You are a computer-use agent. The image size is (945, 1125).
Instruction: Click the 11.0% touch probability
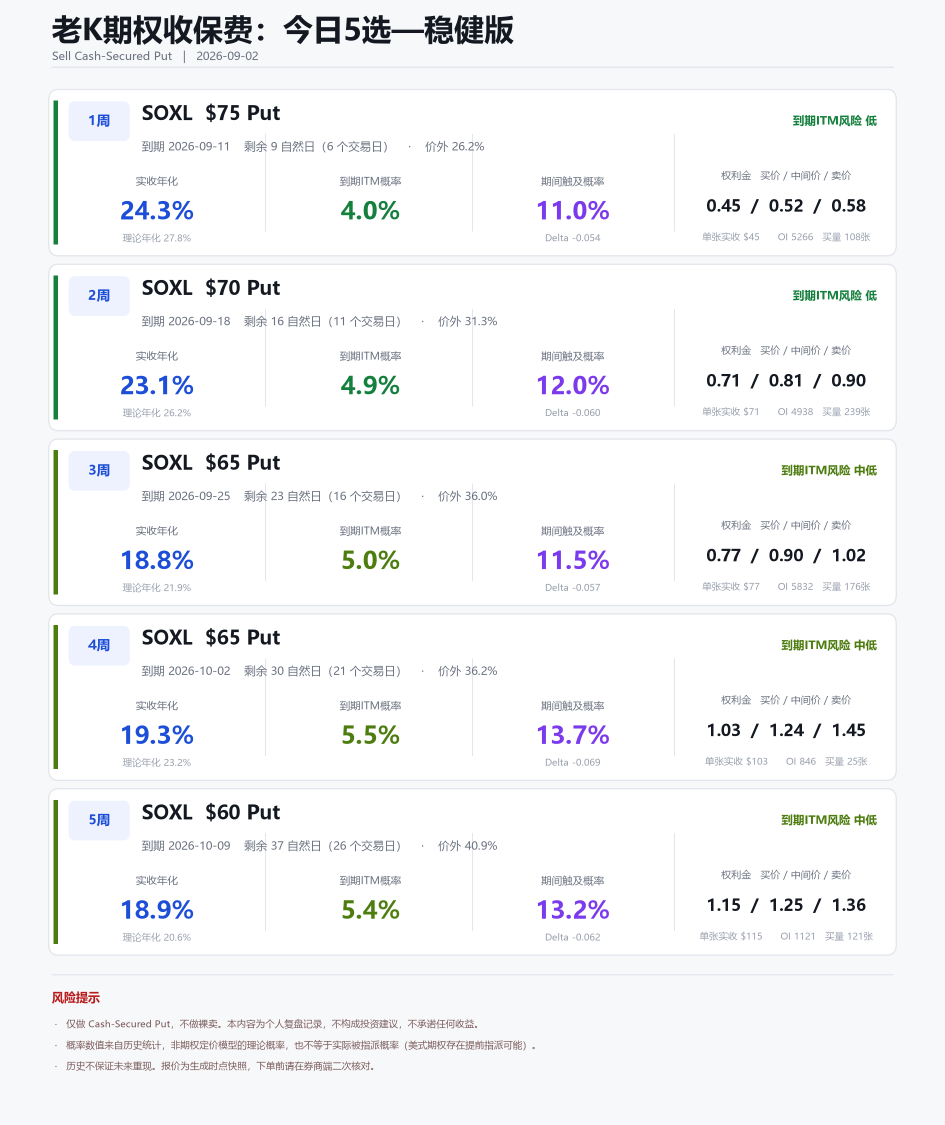pos(573,210)
